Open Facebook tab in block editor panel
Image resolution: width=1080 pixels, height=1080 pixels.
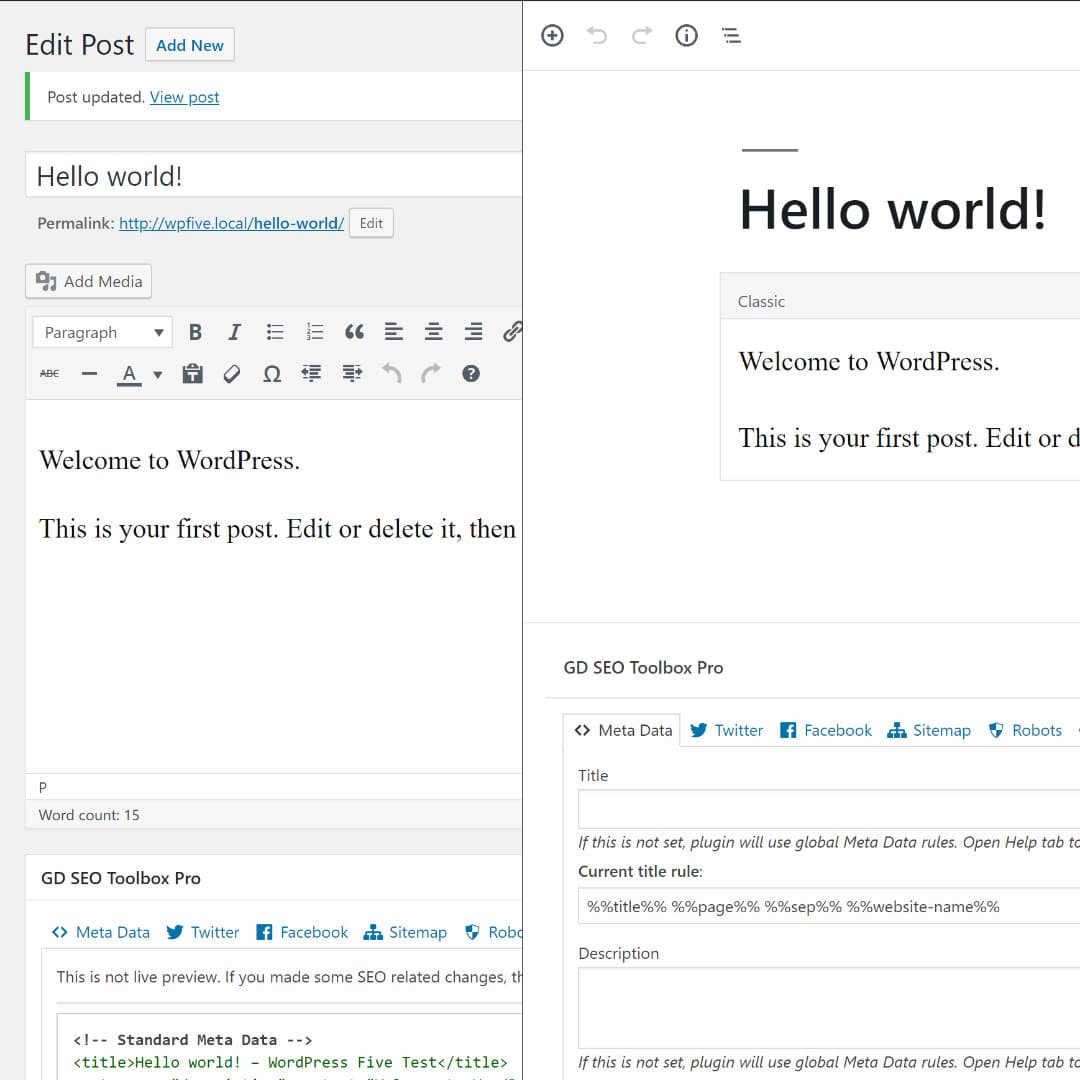826,730
